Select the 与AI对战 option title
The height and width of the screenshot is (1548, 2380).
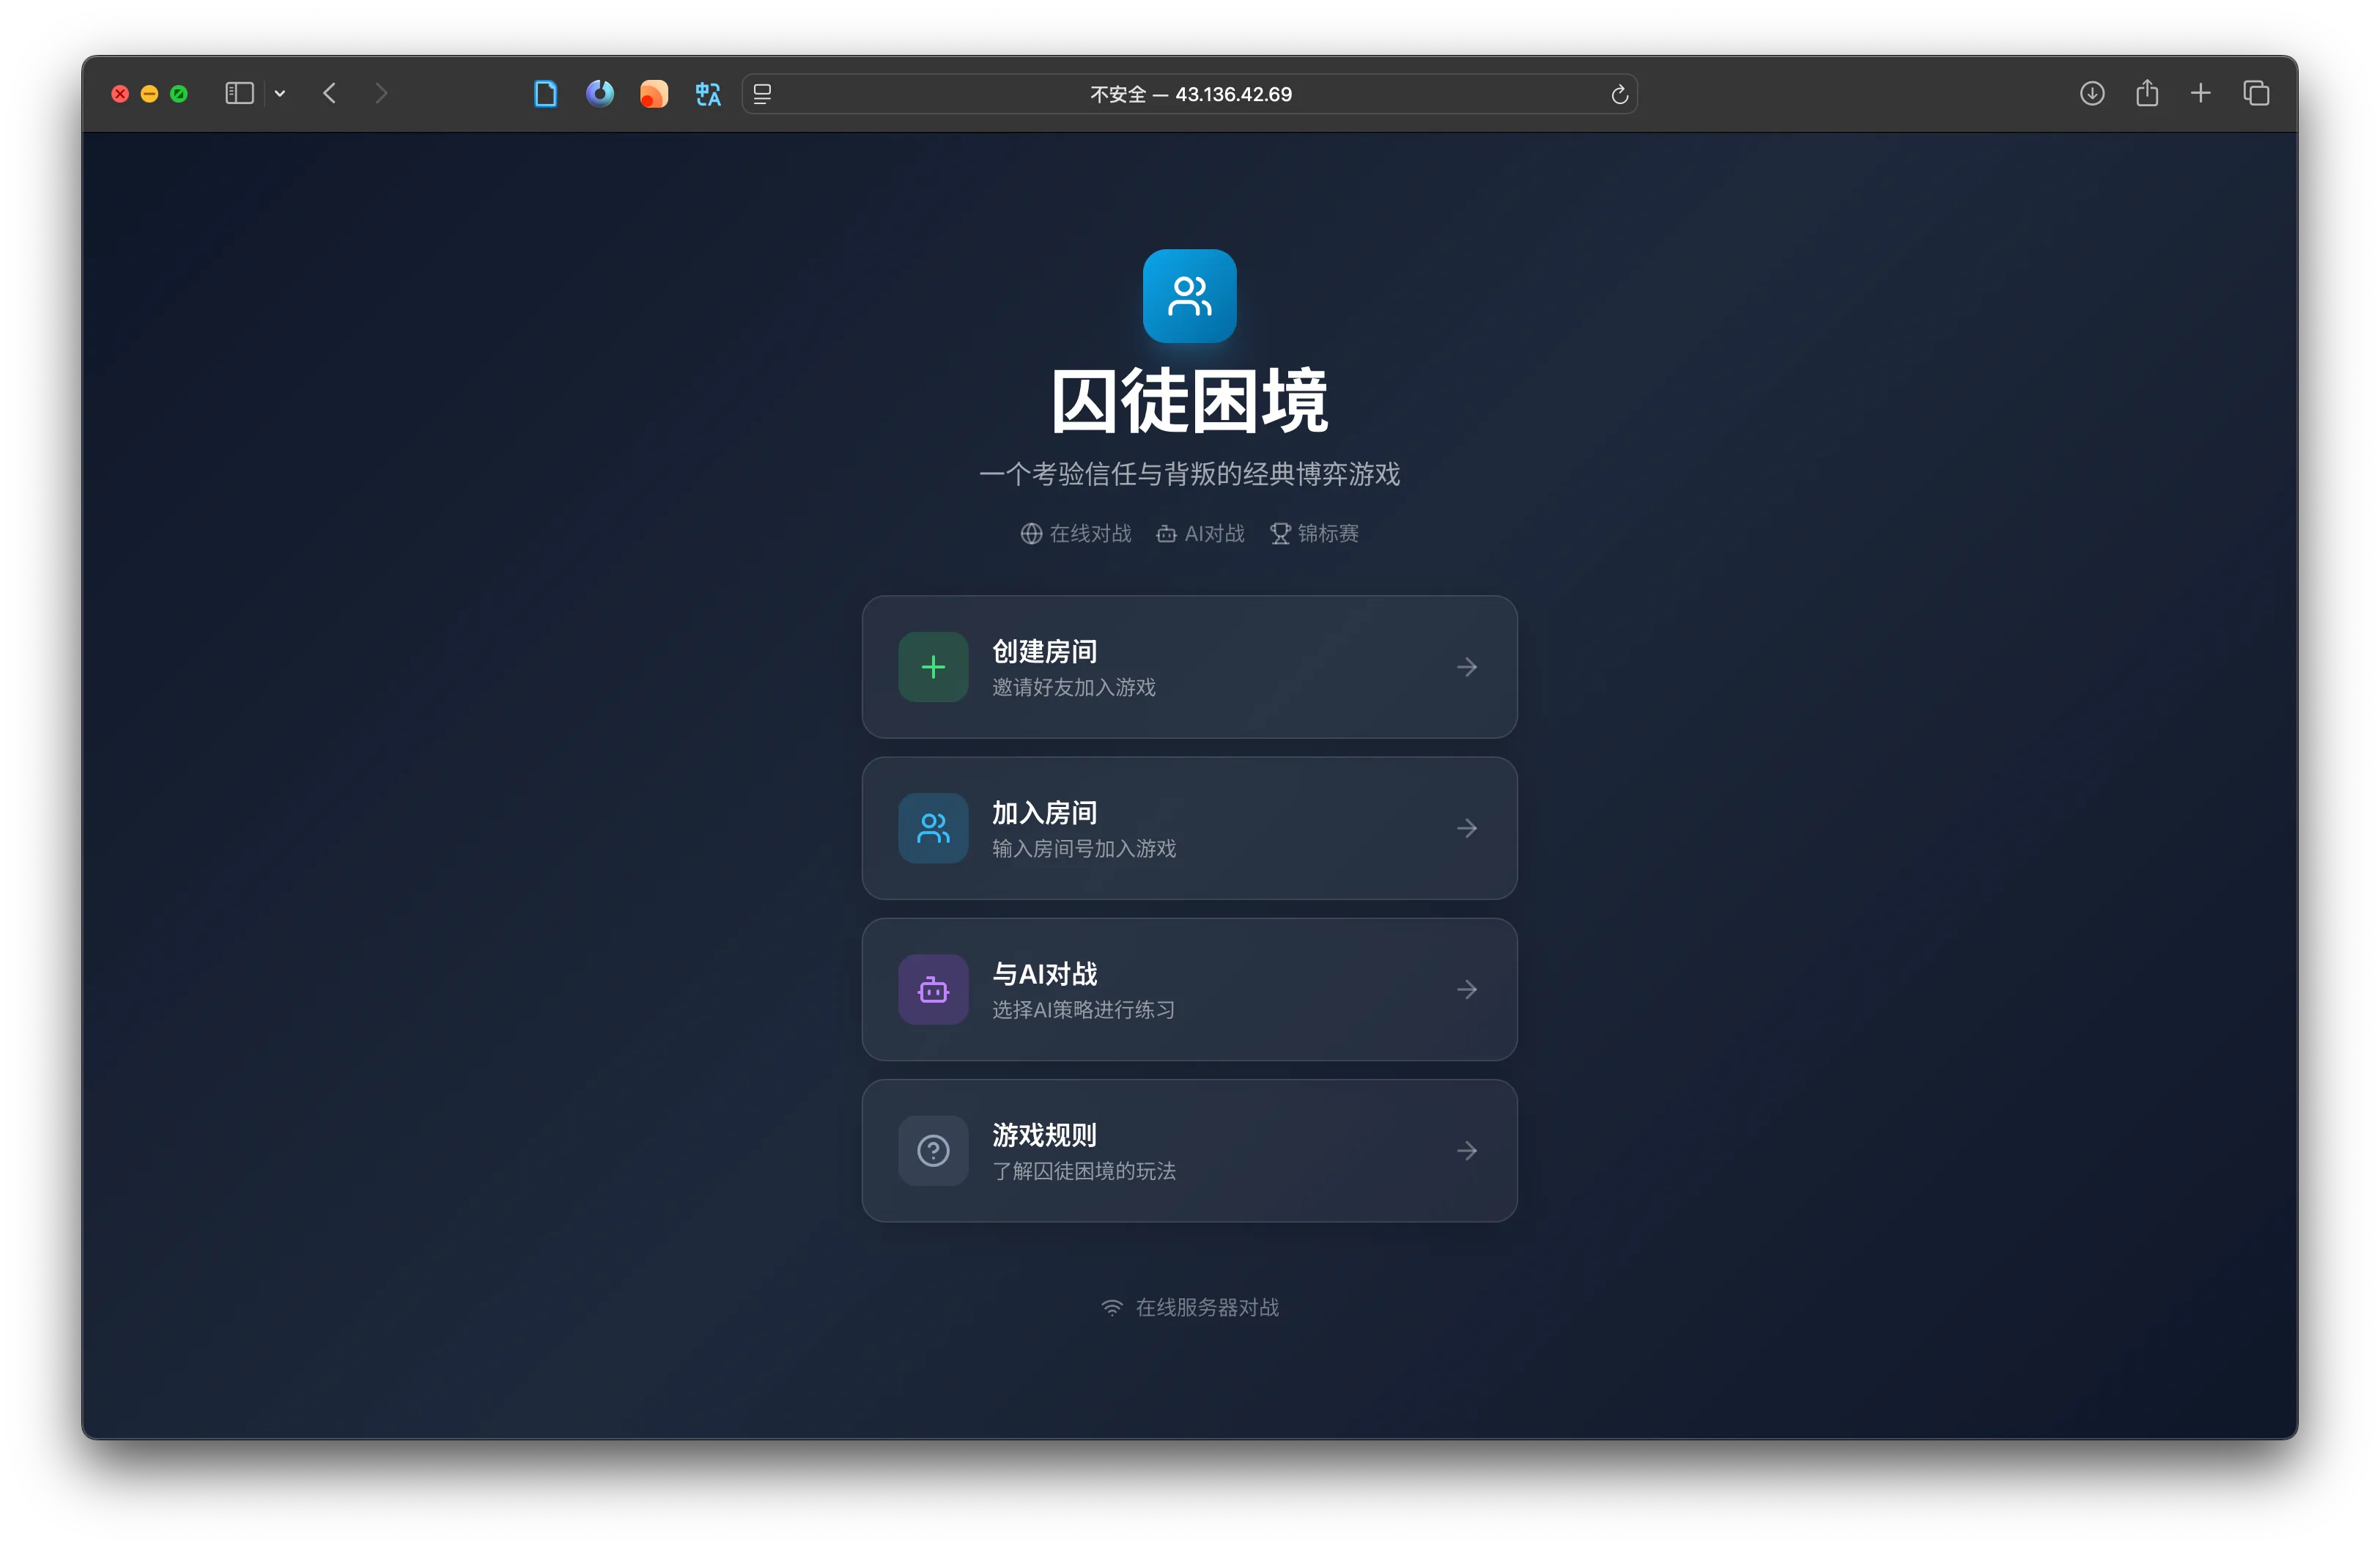[x=1044, y=974]
